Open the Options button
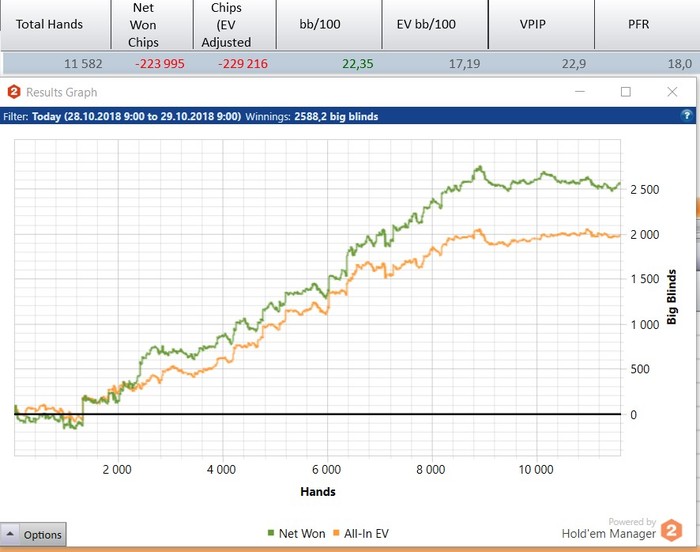 tap(33, 534)
